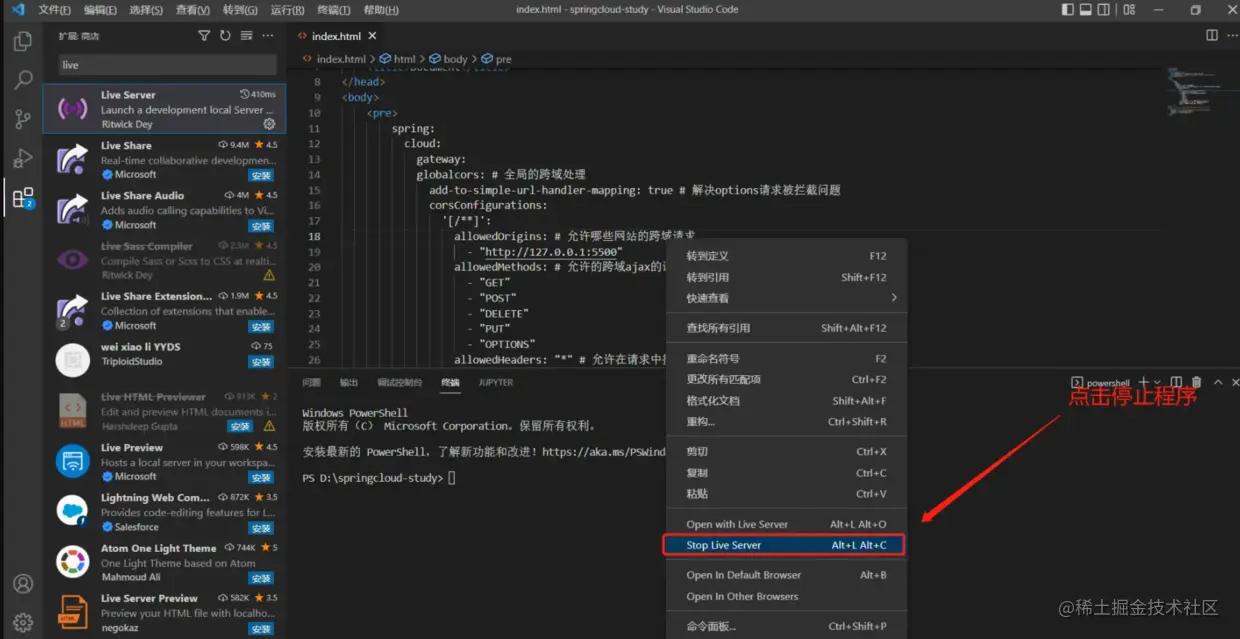The height and width of the screenshot is (639, 1240).
Task: Open index.html breadcrumb file entry
Action: click(333, 59)
